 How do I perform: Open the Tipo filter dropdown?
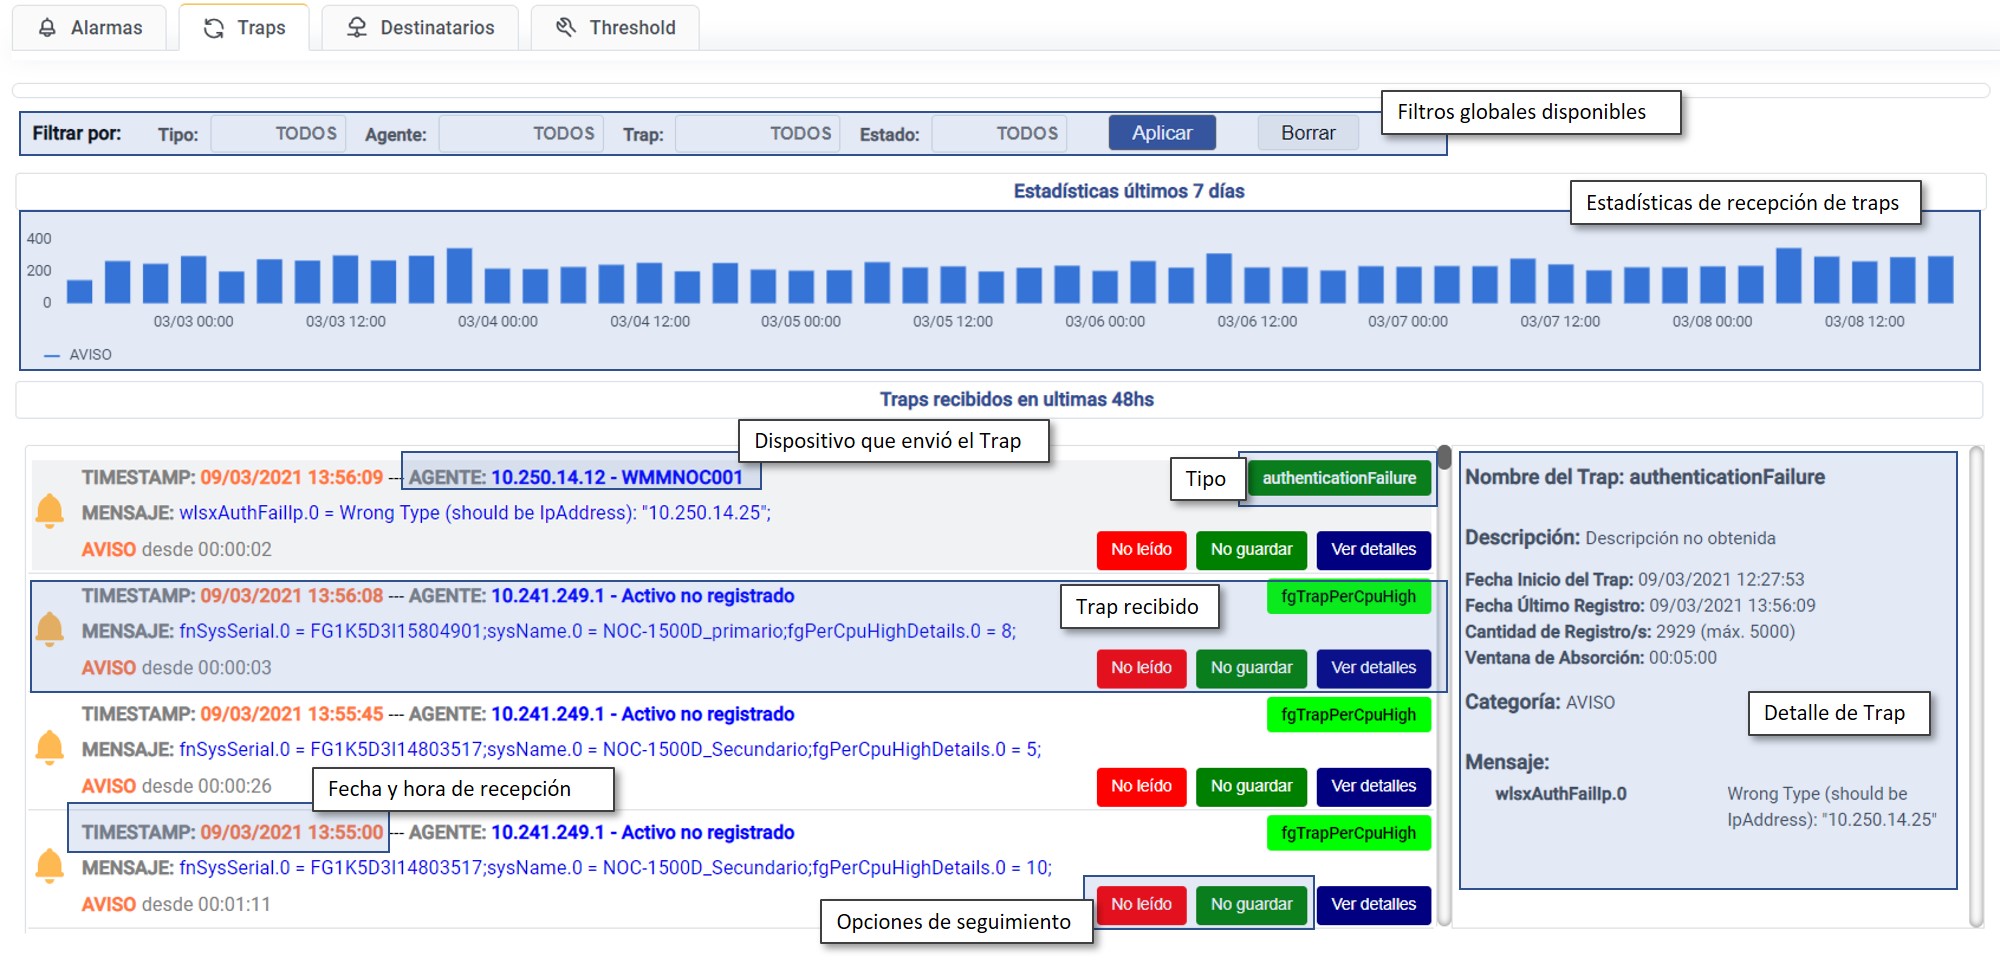pos(278,133)
